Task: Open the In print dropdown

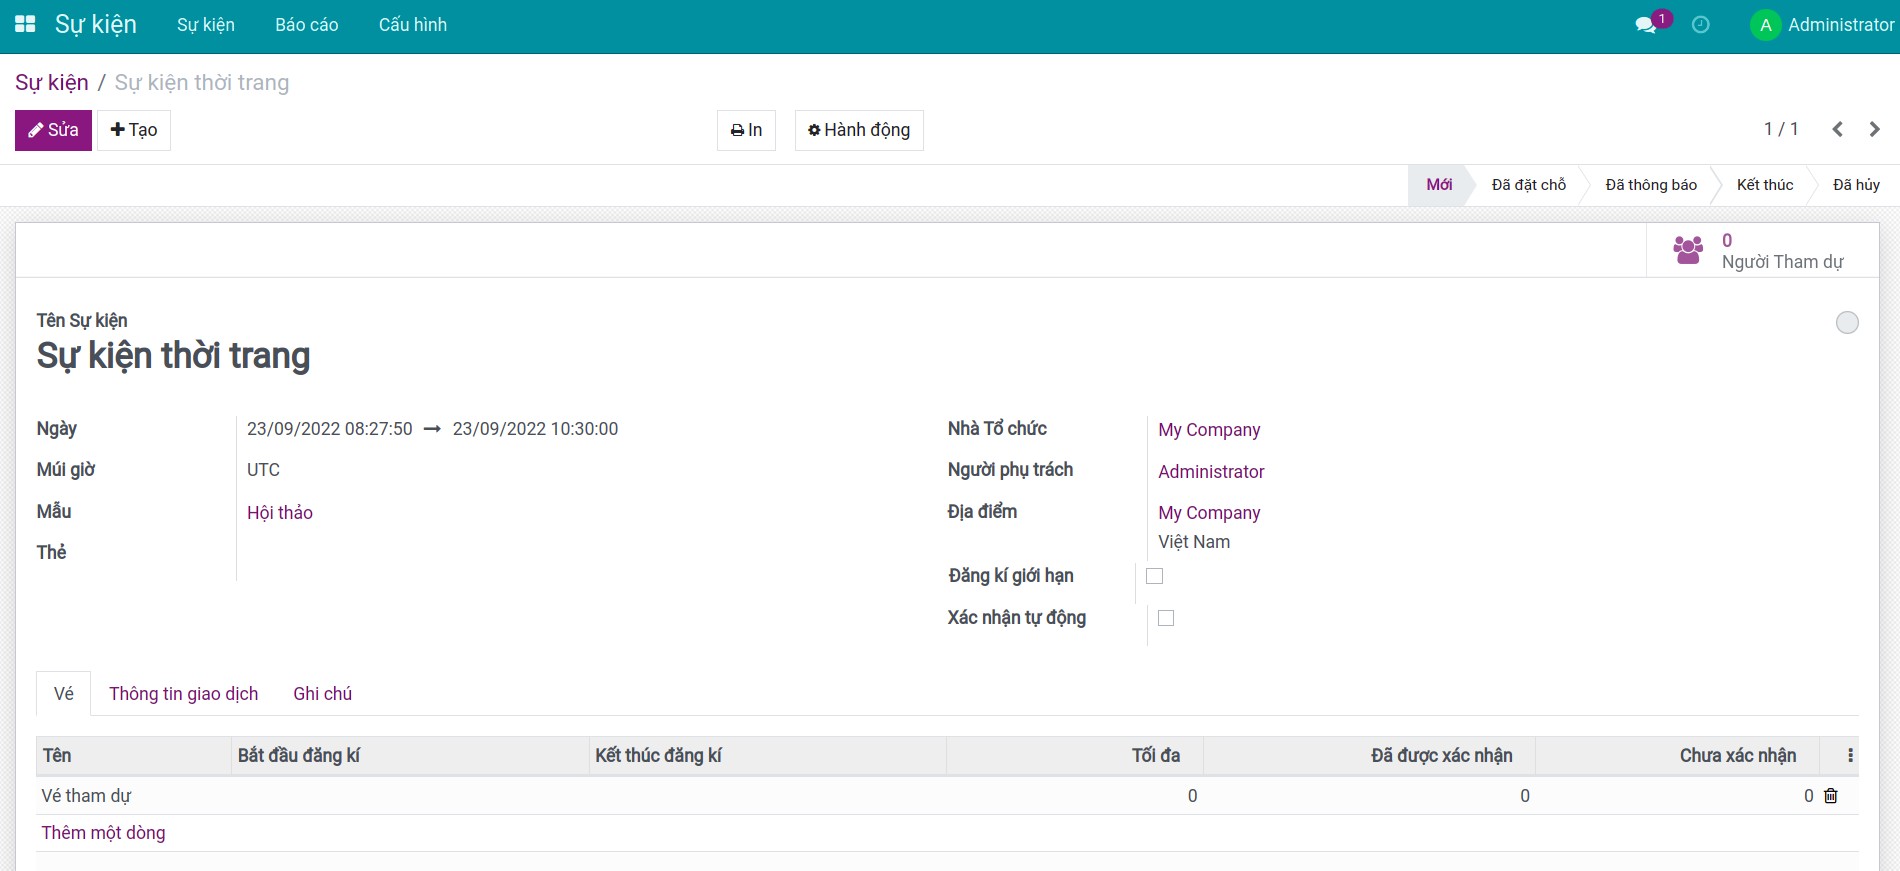Action: click(x=746, y=130)
